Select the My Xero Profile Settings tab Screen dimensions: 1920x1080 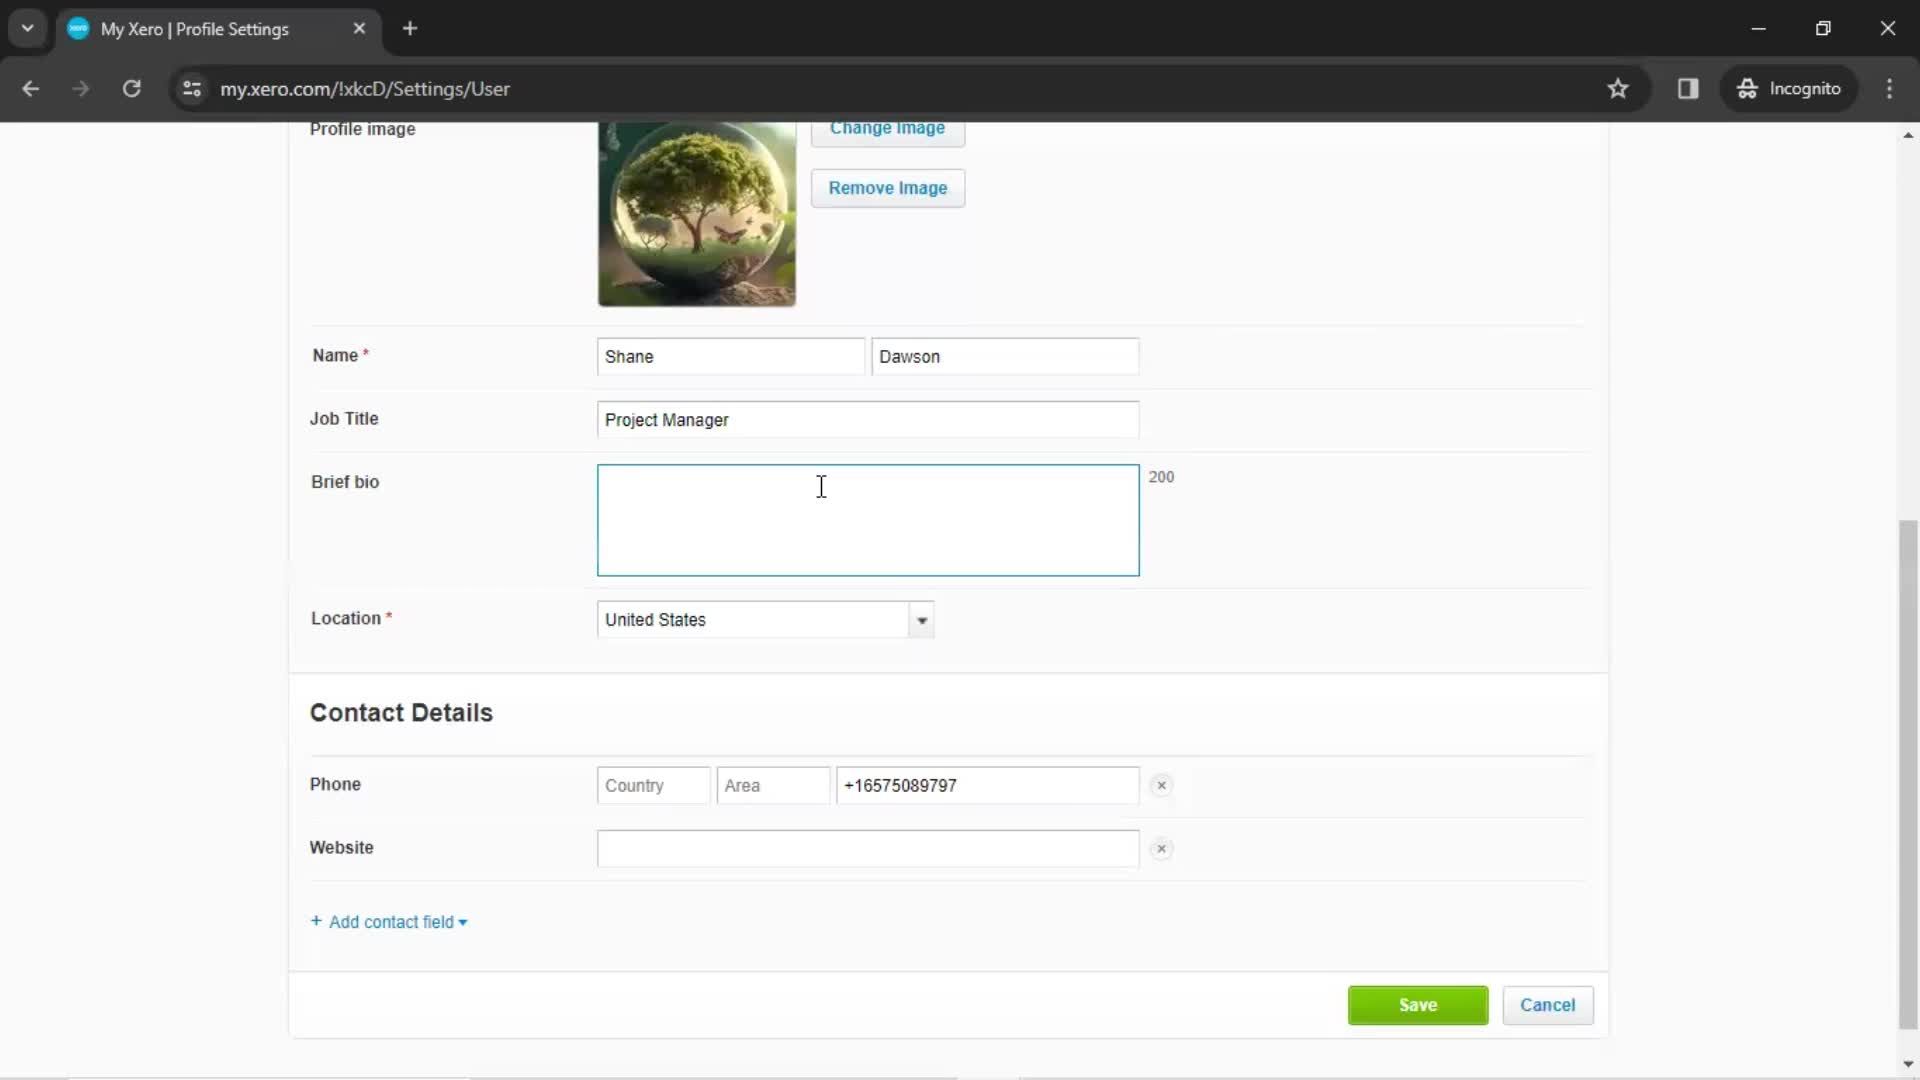click(x=218, y=29)
